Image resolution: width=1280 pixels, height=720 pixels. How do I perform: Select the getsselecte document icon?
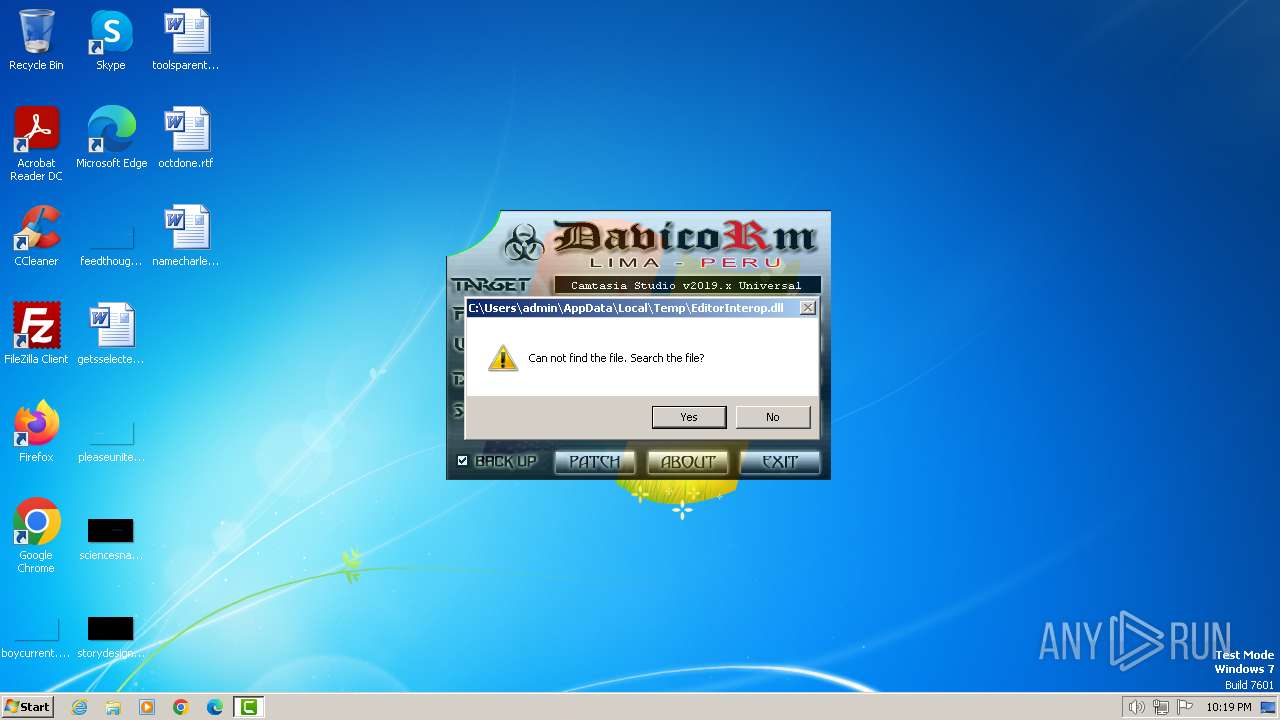[x=111, y=333]
